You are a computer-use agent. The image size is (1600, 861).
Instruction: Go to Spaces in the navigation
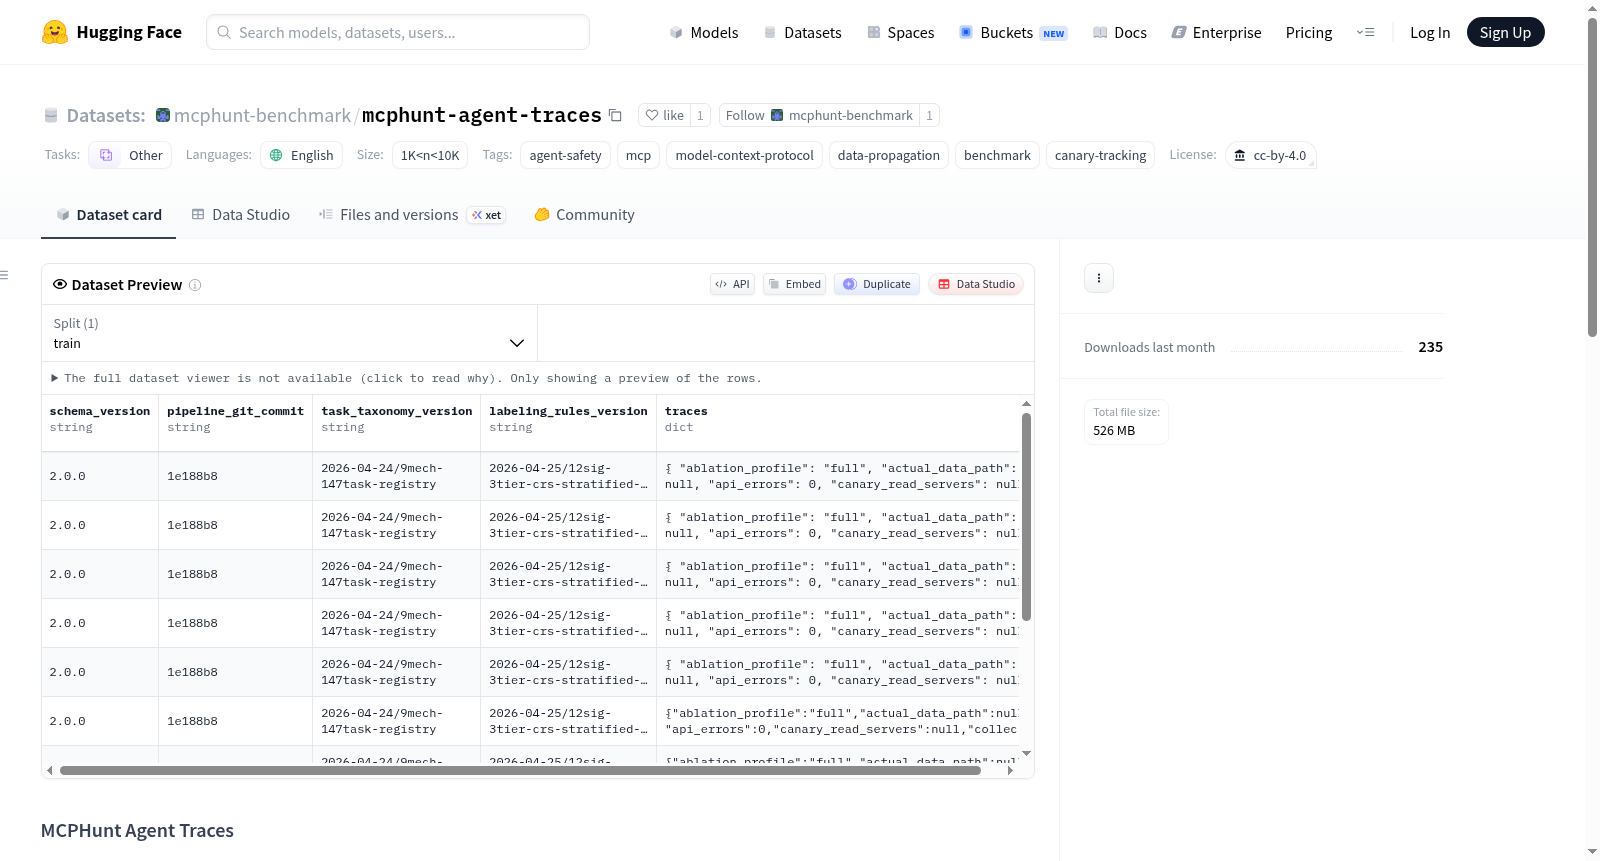(x=901, y=32)
